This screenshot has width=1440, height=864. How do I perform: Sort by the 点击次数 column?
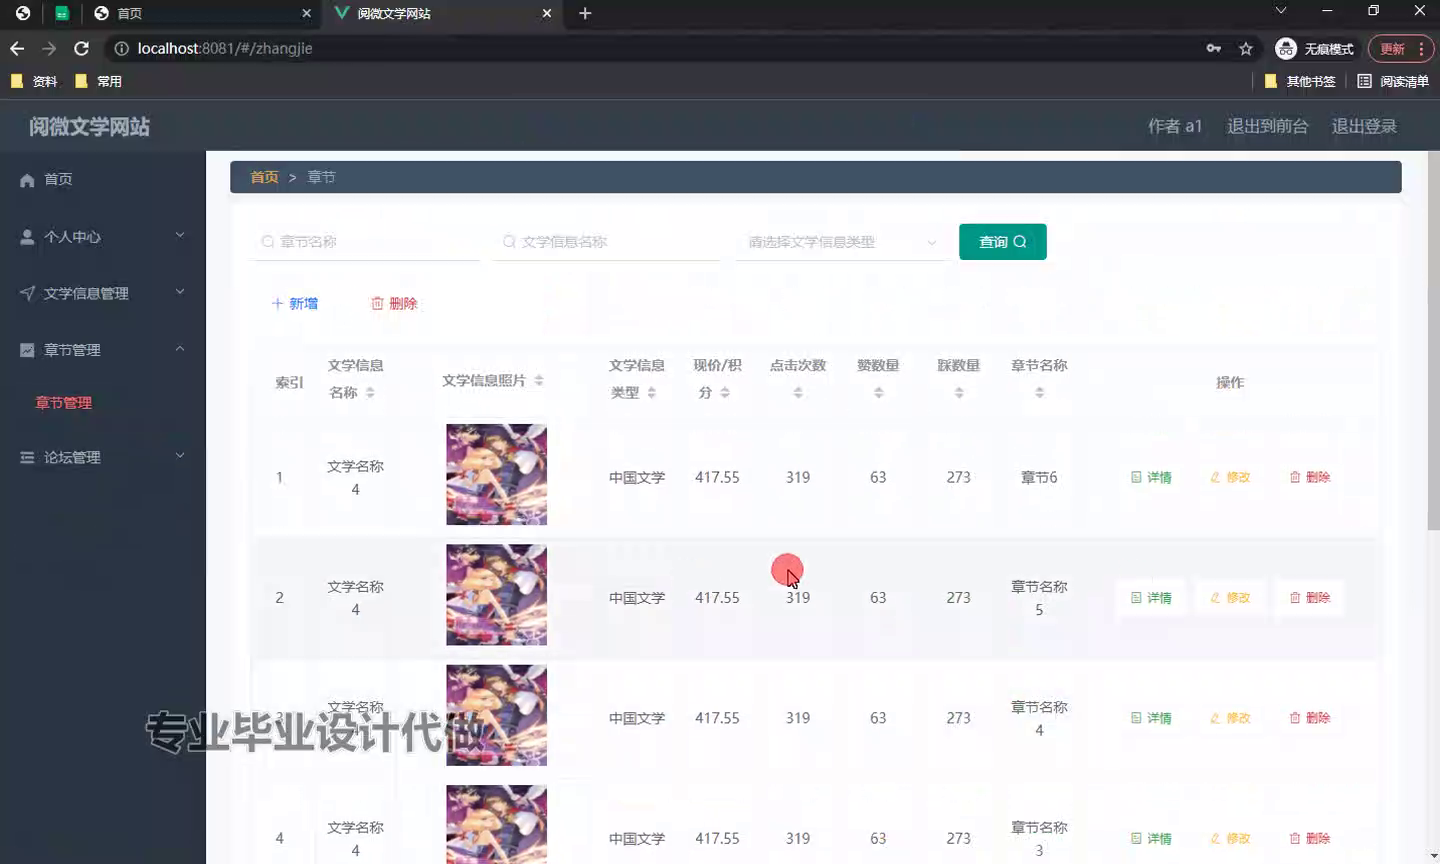point(798,393)
